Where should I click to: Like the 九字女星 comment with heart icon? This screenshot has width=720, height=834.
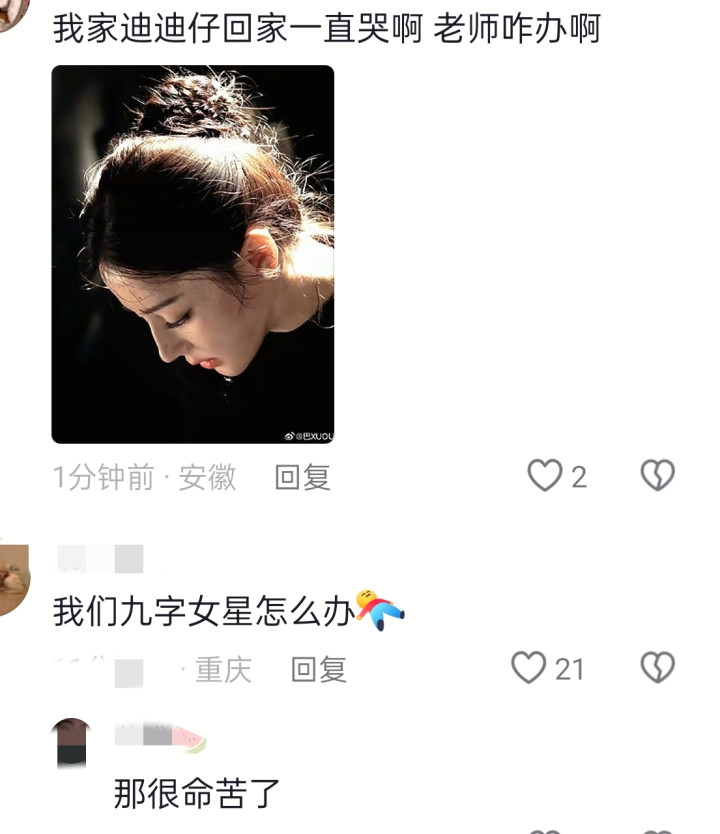(x=529, y=668)
